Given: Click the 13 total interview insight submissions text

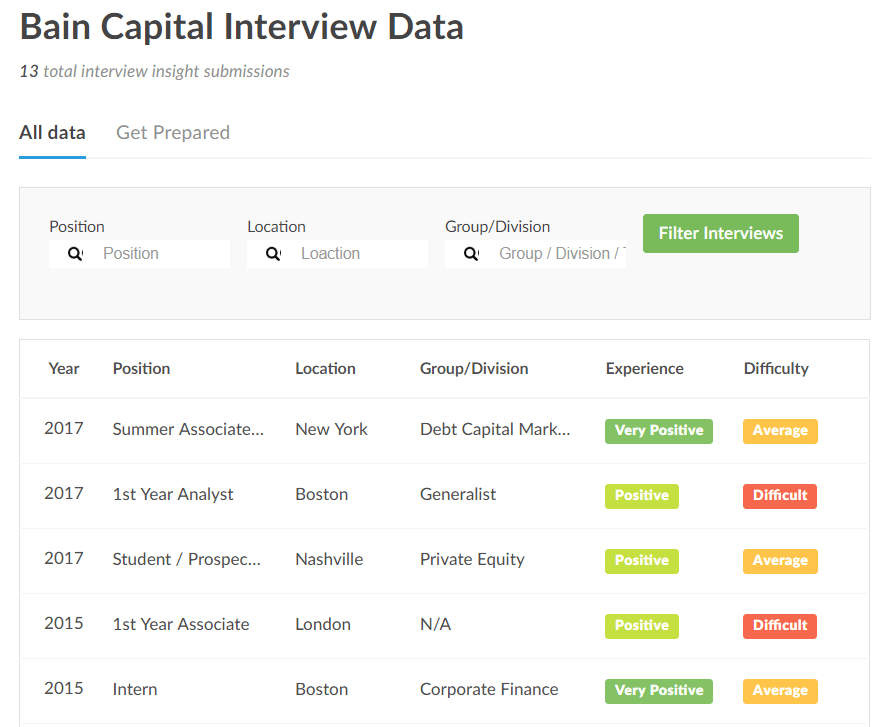Looking at the screenshot, I should [x=153, y=71].
